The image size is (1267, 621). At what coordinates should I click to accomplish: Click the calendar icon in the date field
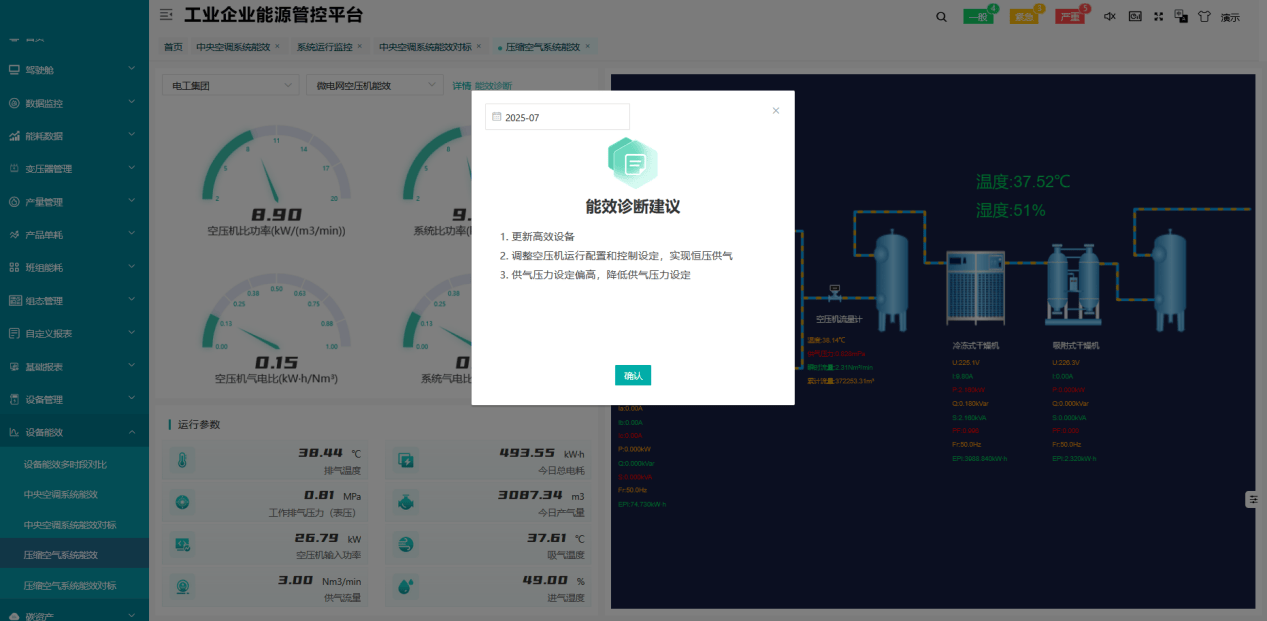496,117
